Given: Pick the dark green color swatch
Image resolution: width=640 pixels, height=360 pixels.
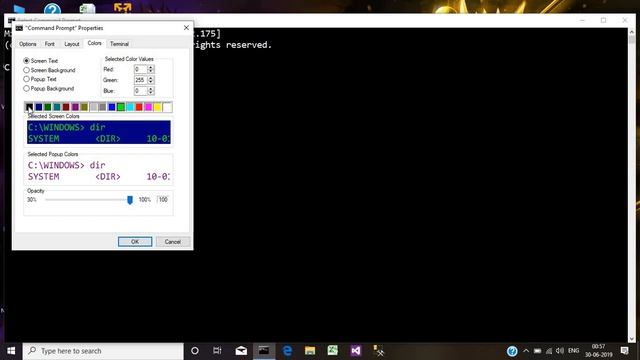Looking at the screenshot, I should point(48,107).
